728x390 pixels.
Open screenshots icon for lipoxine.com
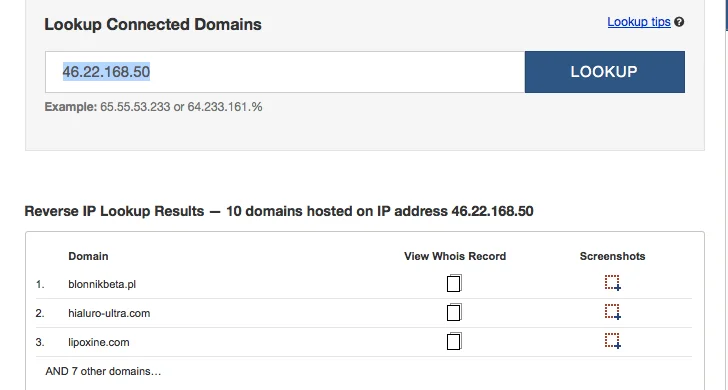click(x=613, y=341)
